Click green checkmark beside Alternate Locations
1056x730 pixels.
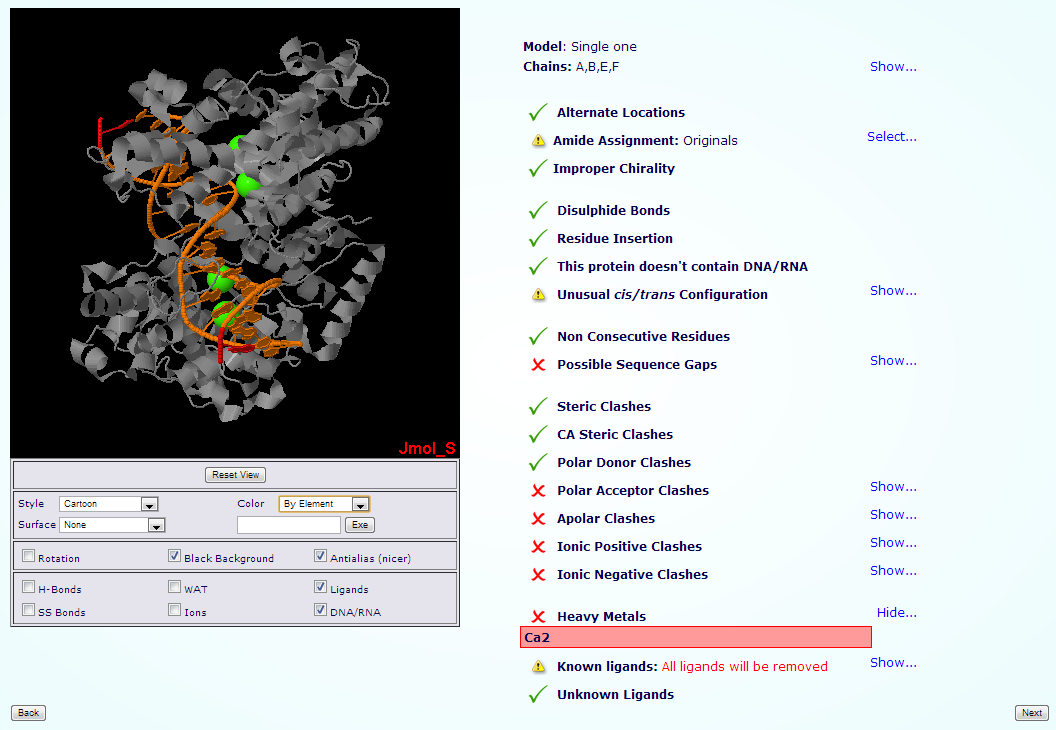[538, 113]
